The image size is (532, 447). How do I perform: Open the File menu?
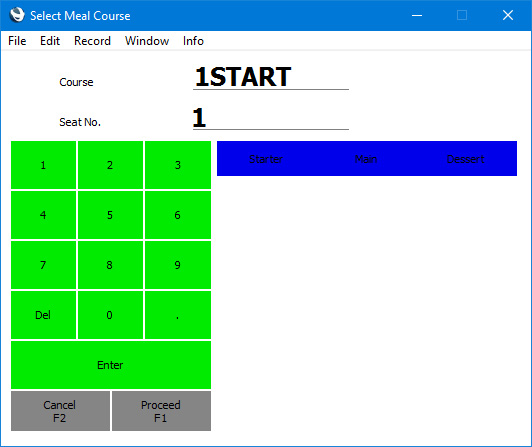pos(17,41)
